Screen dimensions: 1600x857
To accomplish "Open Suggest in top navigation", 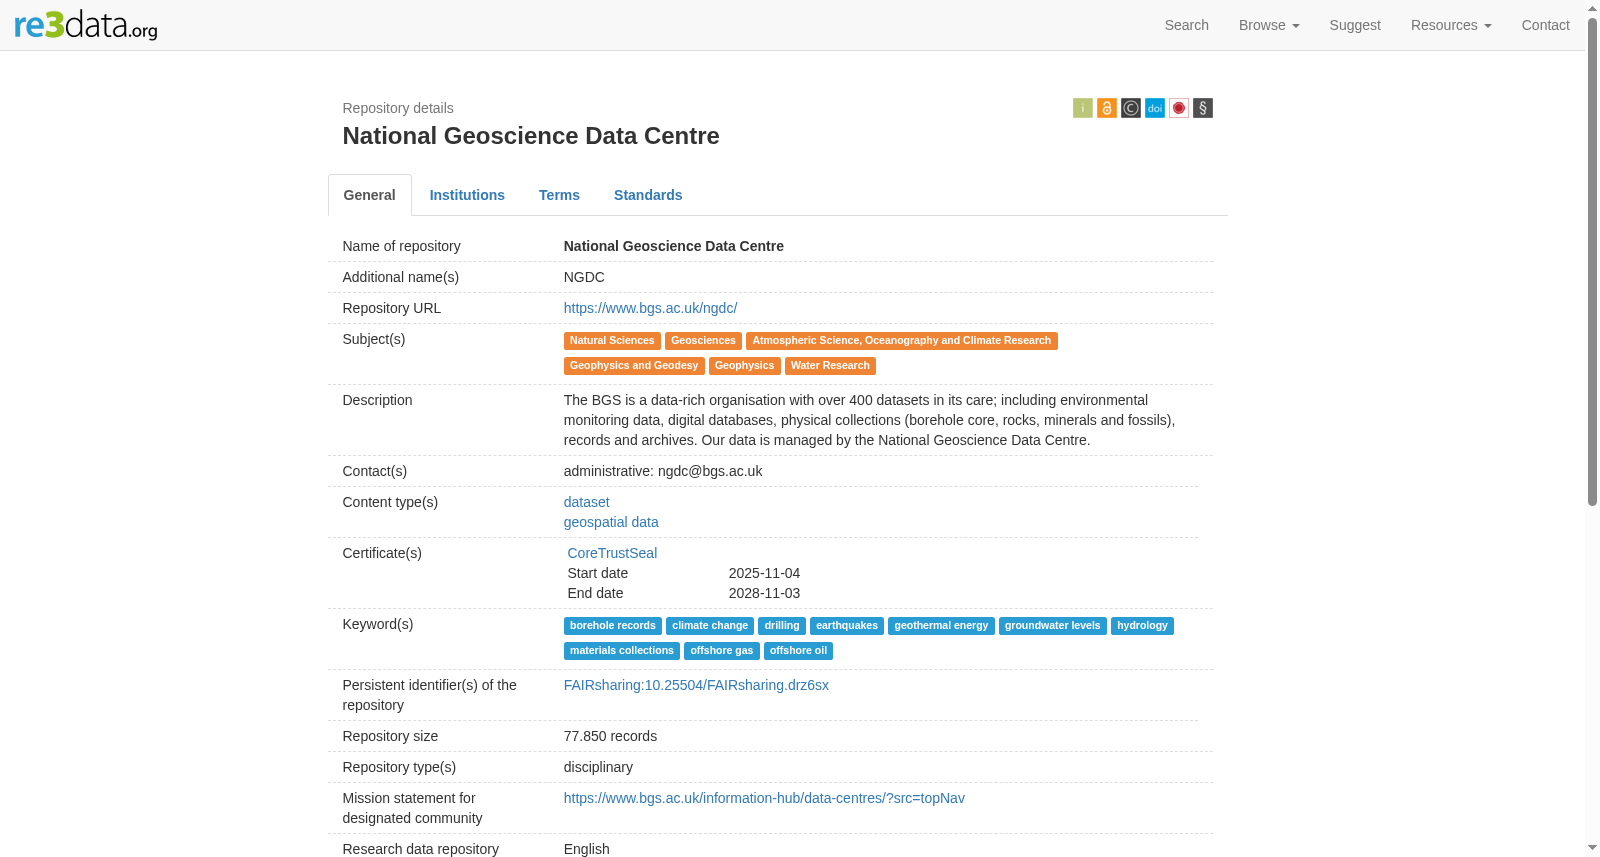I will 1355,25.
